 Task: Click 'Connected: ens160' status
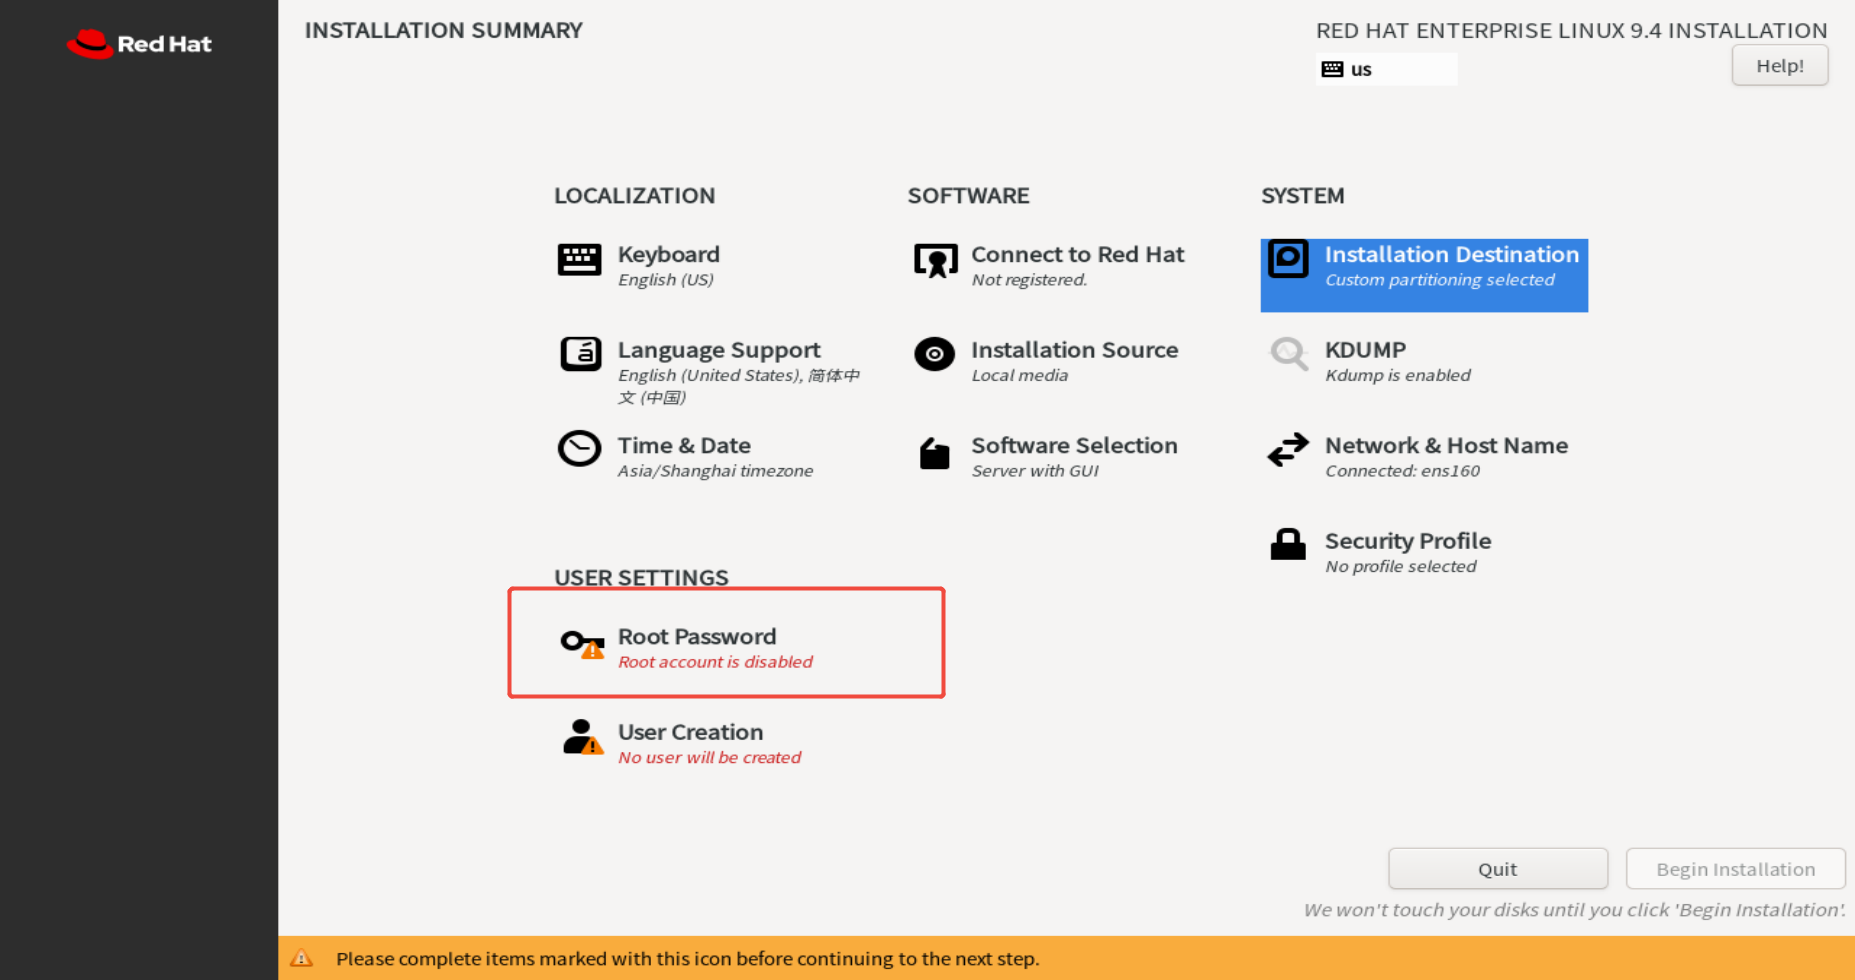coord(1402,471)
